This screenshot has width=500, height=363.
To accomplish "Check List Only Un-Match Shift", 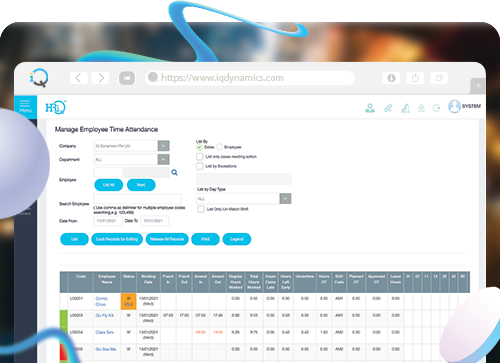I will click(201, 209).
